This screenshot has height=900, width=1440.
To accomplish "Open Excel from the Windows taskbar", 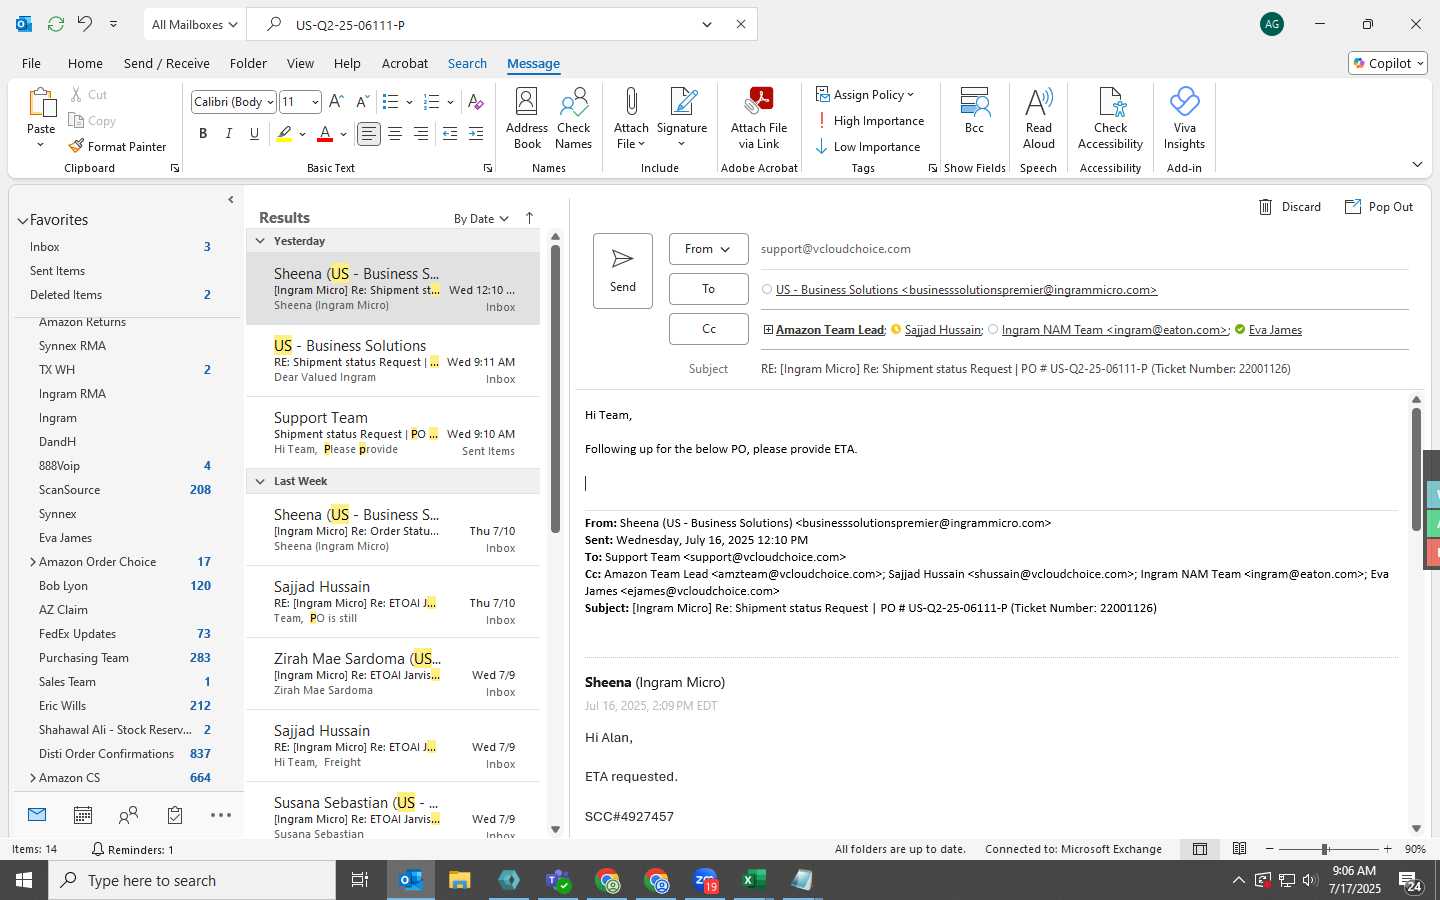I will [754, 880].
